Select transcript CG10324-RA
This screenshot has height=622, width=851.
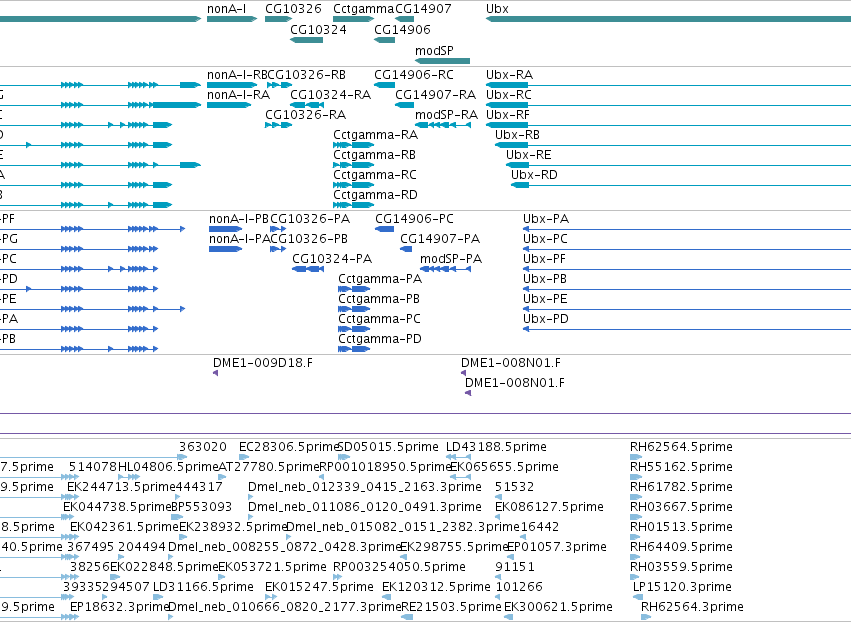pos(331,95)
